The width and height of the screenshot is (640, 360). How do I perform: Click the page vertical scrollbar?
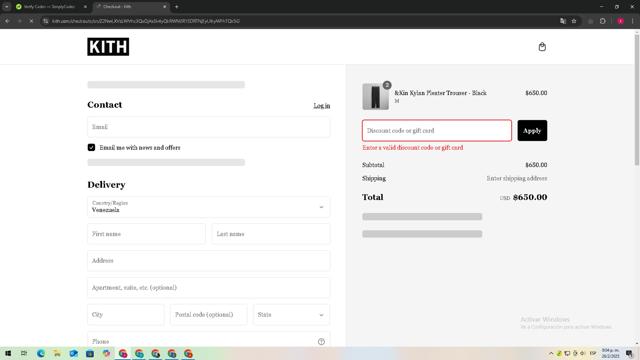(636, 100)
